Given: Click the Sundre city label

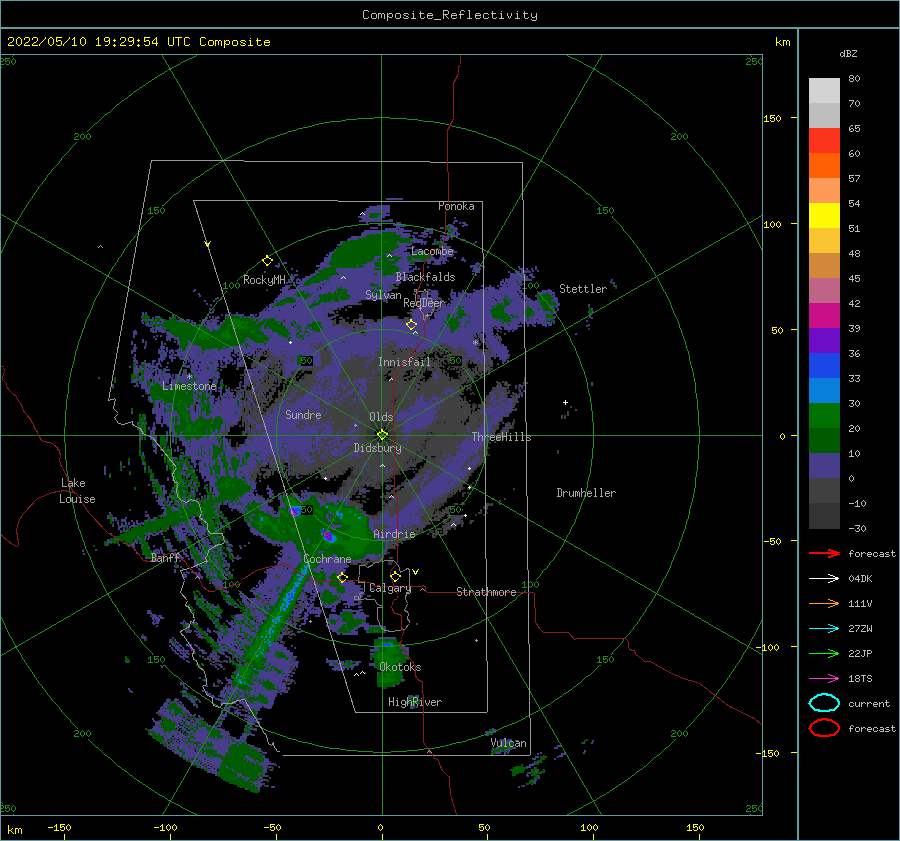Looking at the screenshot, I should [x=303, y=414].
